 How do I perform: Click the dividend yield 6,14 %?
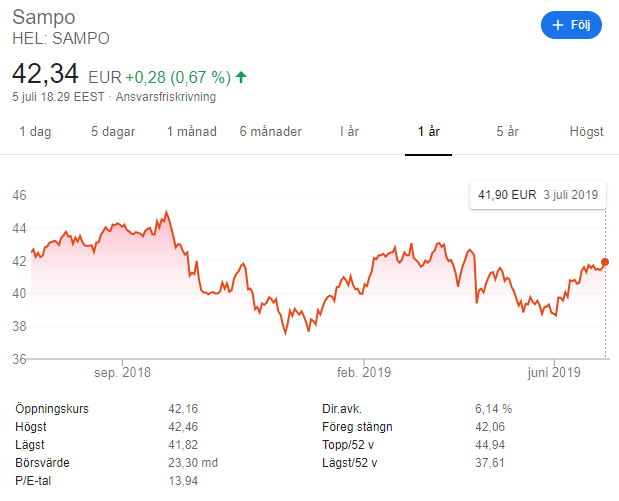[493, 409]
